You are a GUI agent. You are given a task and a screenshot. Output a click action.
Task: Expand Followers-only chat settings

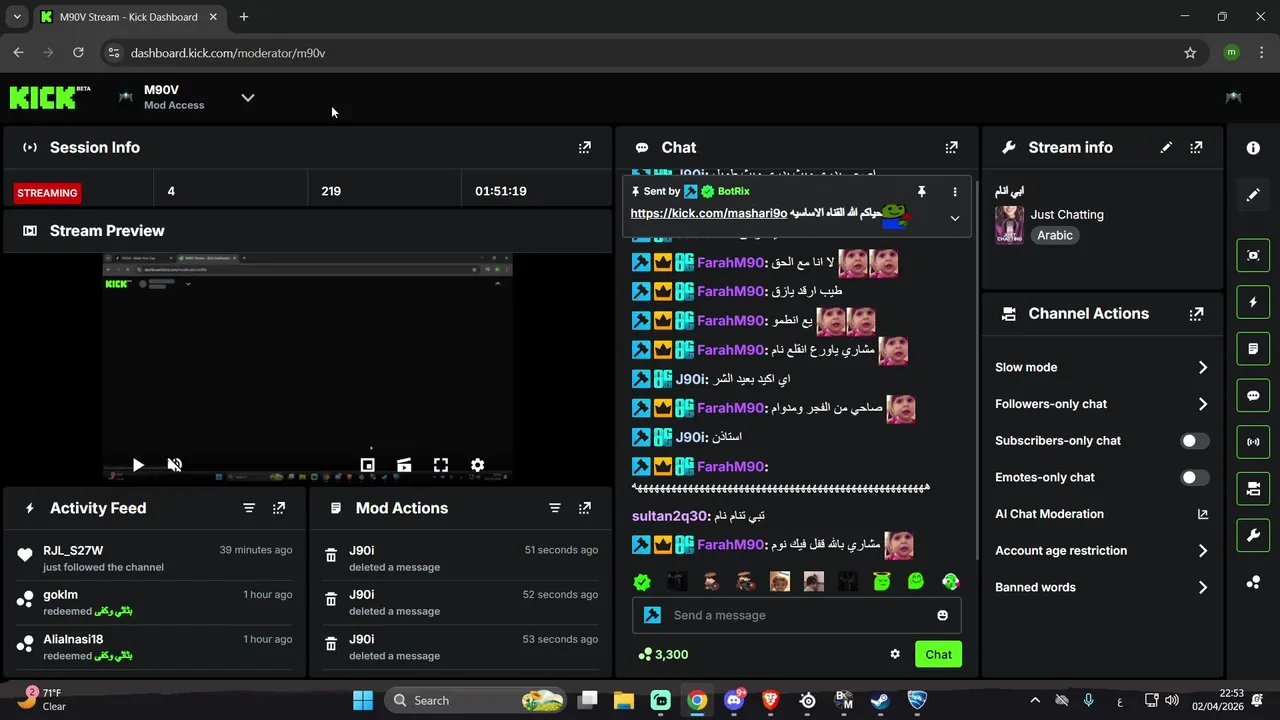tap(1203, 404)
